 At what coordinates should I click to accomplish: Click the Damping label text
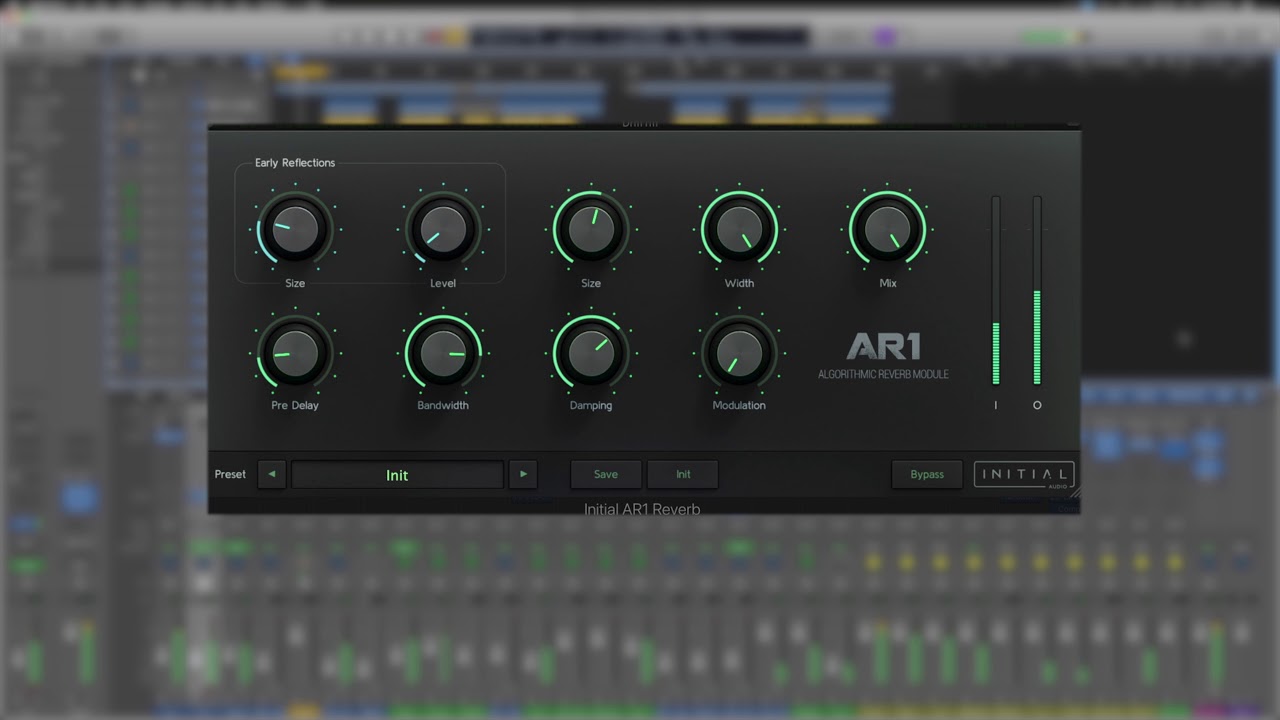[x=591, y=406]
